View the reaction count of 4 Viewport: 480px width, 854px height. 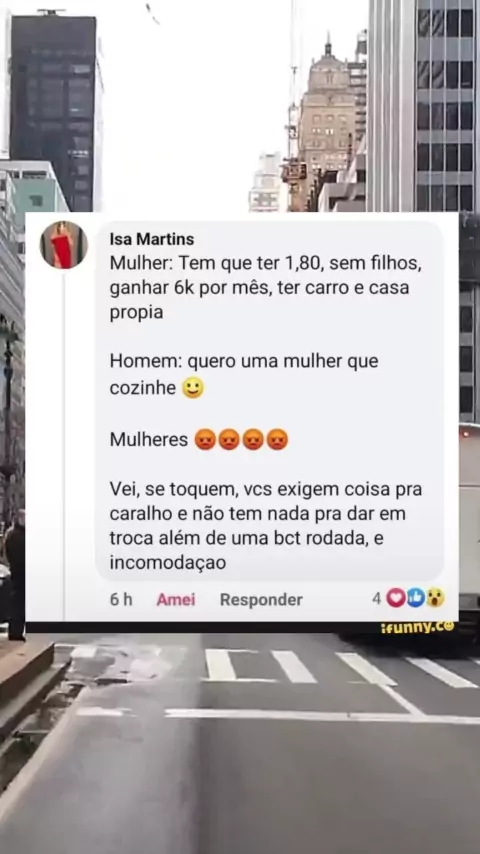pyautogui.click(x=376, y=599)
